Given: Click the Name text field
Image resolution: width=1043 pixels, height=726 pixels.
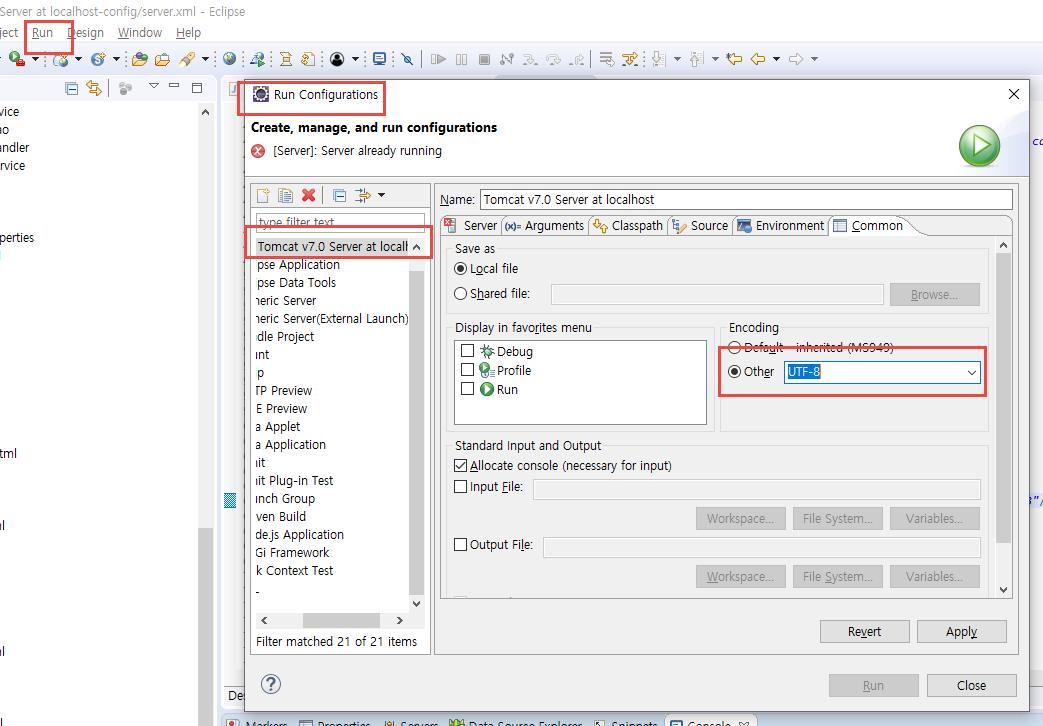Looking at the screenshot, I should (746, 200).
